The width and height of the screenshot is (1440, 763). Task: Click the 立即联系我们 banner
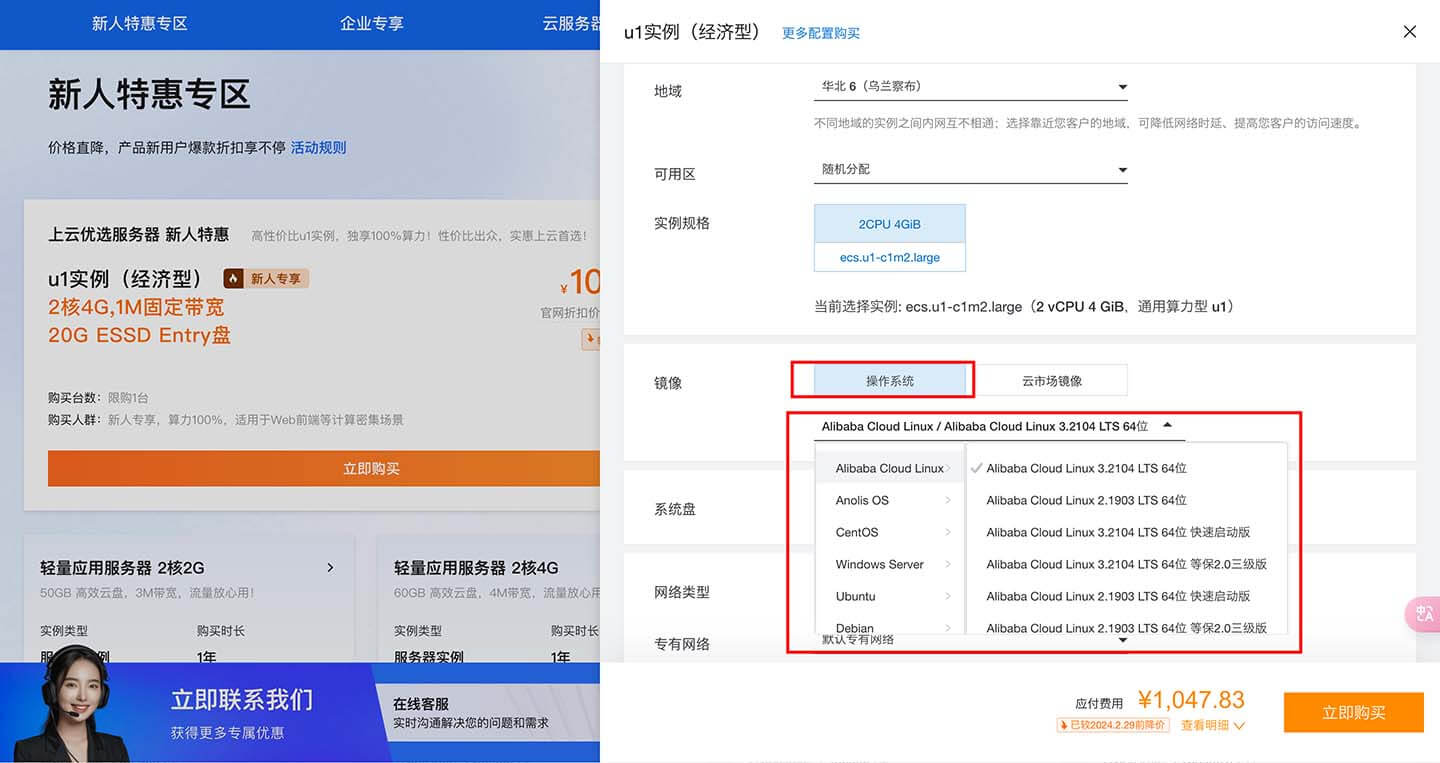click(242, 699)
